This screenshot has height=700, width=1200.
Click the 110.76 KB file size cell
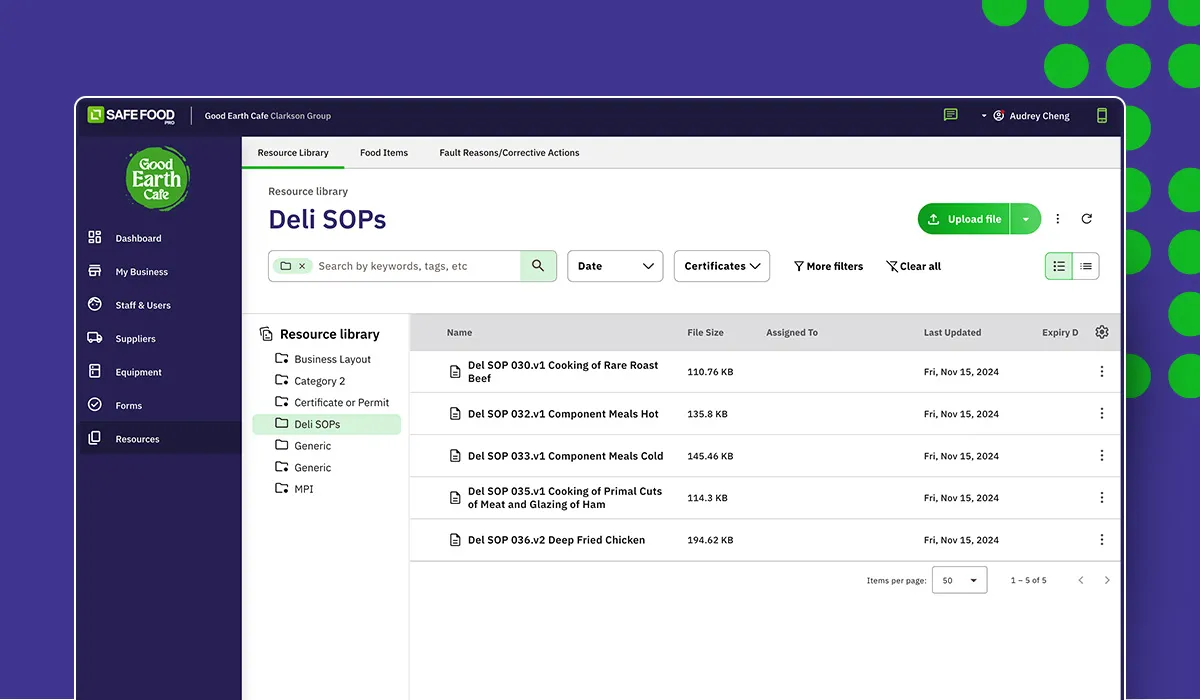(x=710, y=372)
